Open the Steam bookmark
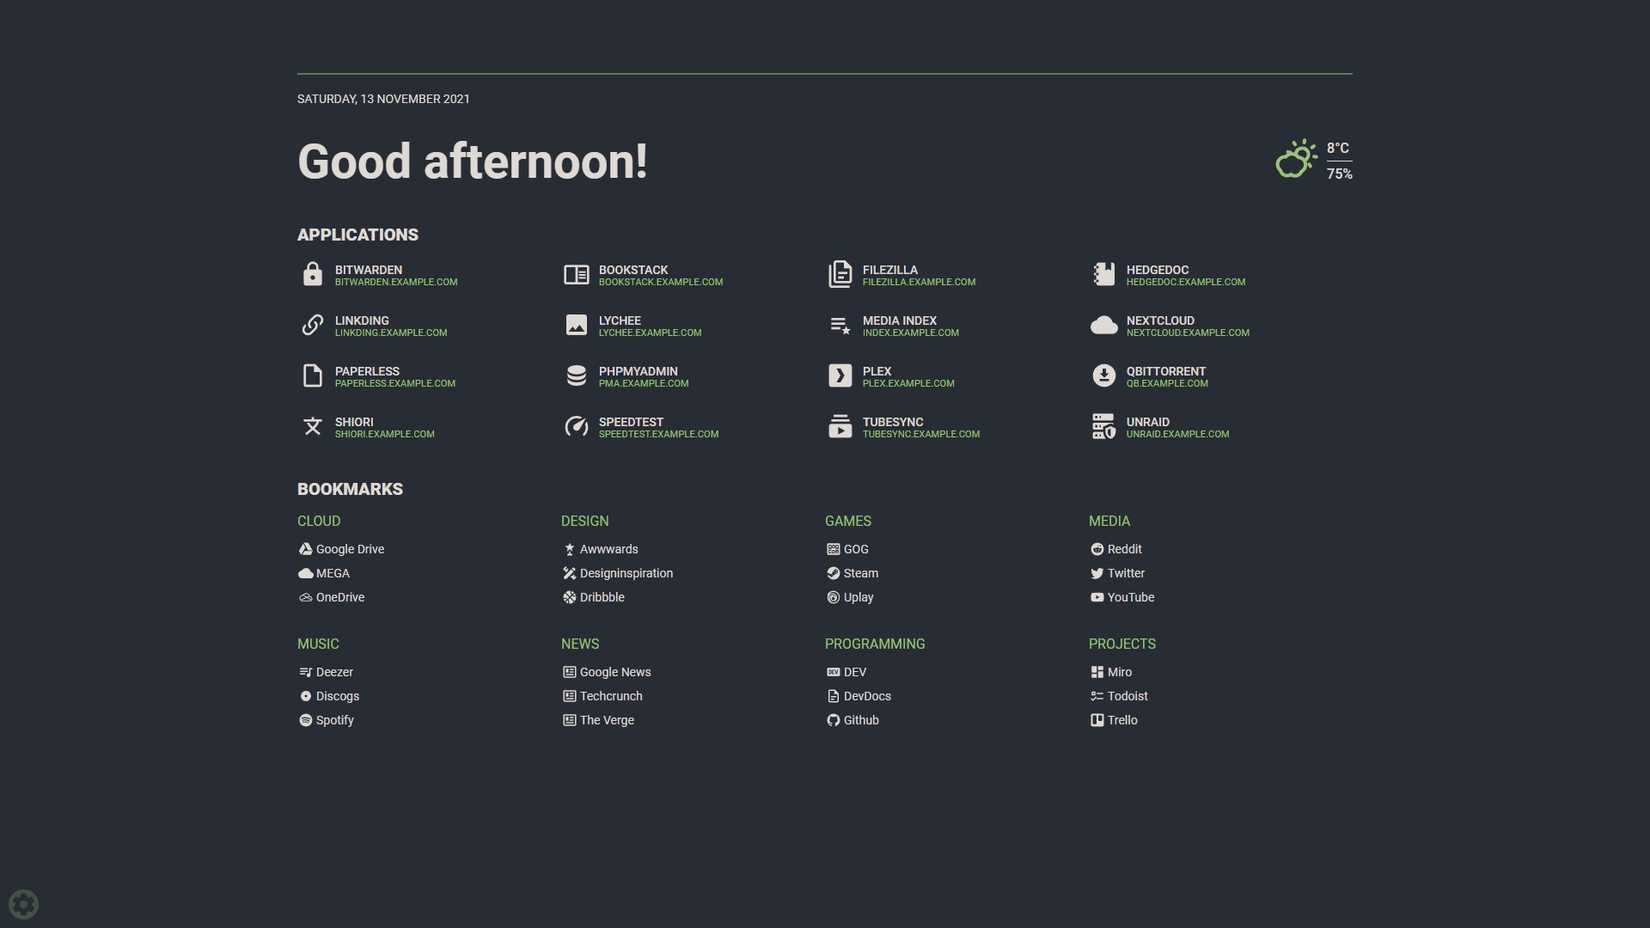 click(860, 573)
